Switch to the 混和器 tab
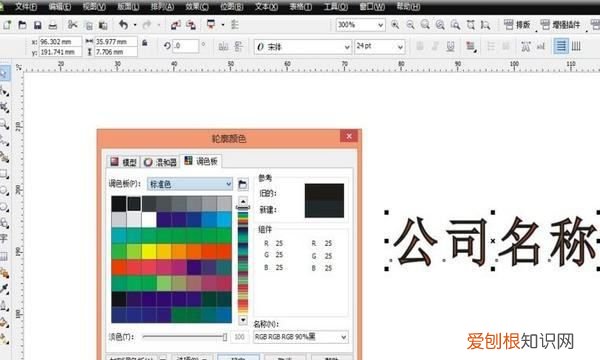The width and height of the screenshot is (600, 360). click(x=160, y=162)
